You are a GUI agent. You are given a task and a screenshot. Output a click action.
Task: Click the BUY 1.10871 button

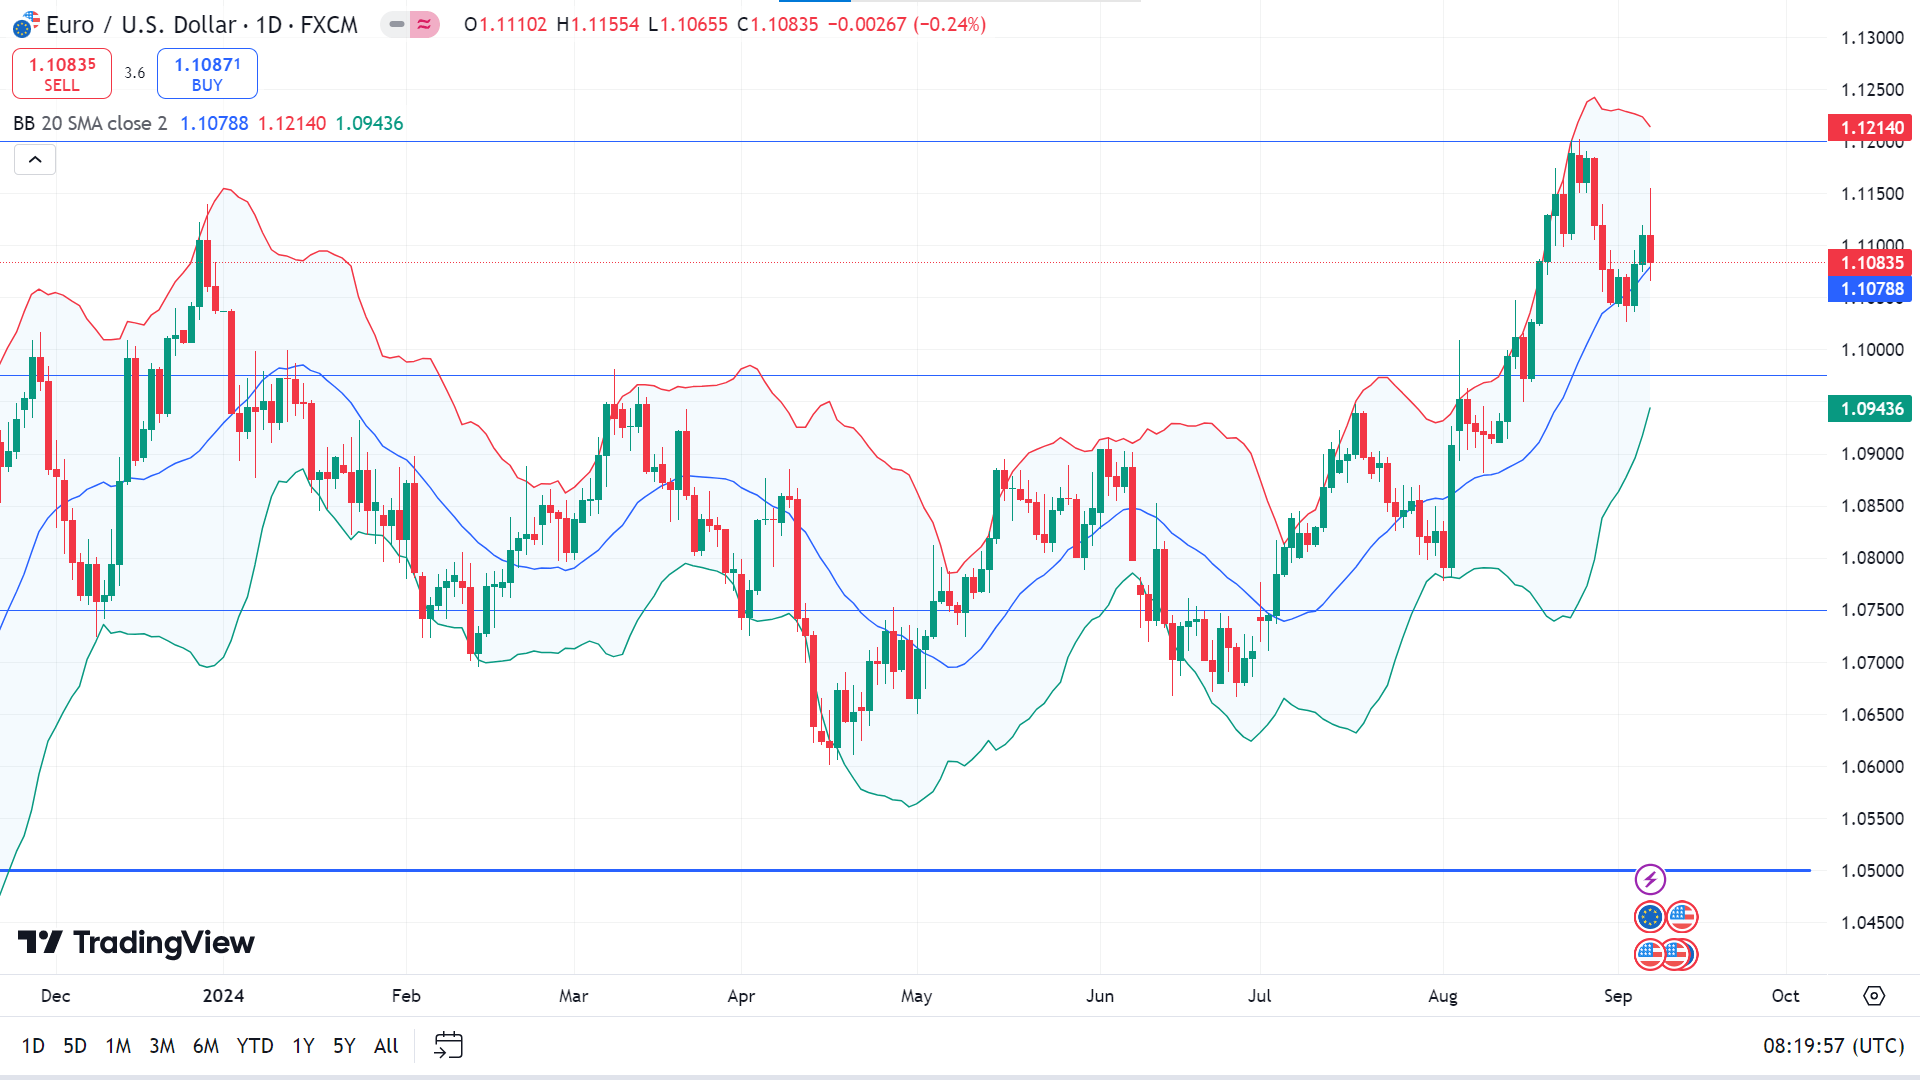point(207,74)
